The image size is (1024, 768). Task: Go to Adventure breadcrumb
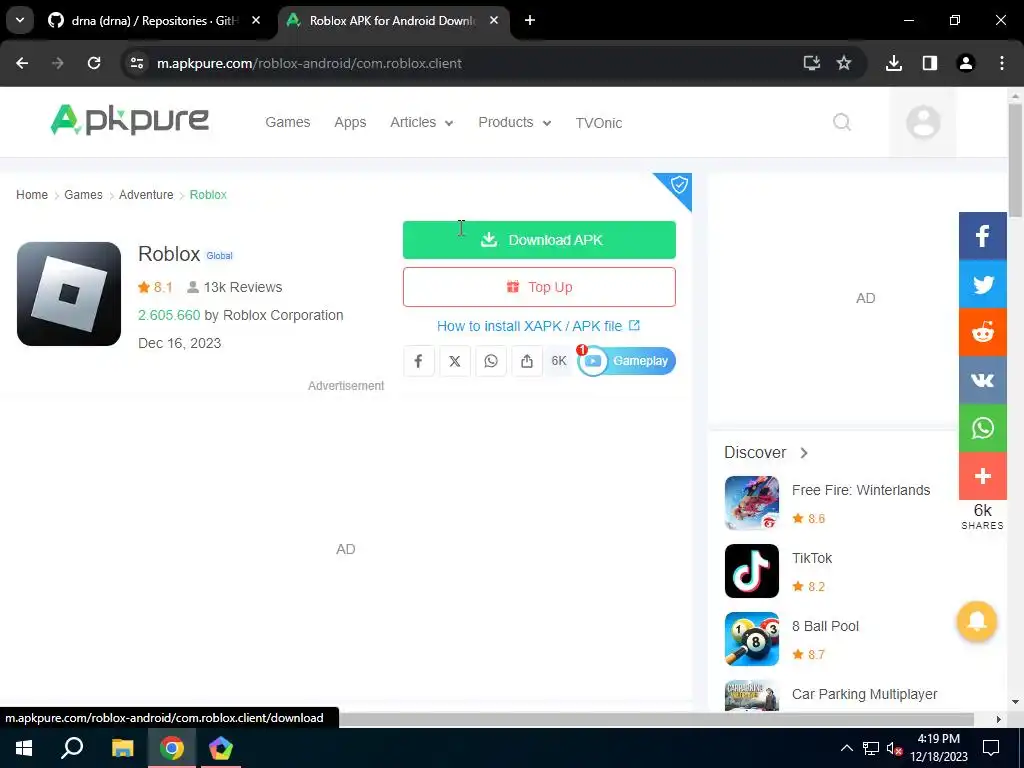point(146,195)
